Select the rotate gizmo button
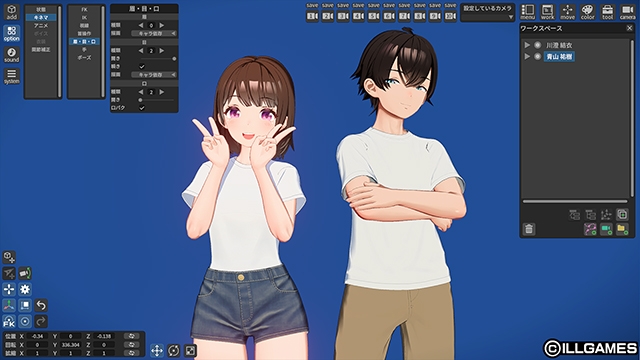The image size is (640, 360). [173, 350]
